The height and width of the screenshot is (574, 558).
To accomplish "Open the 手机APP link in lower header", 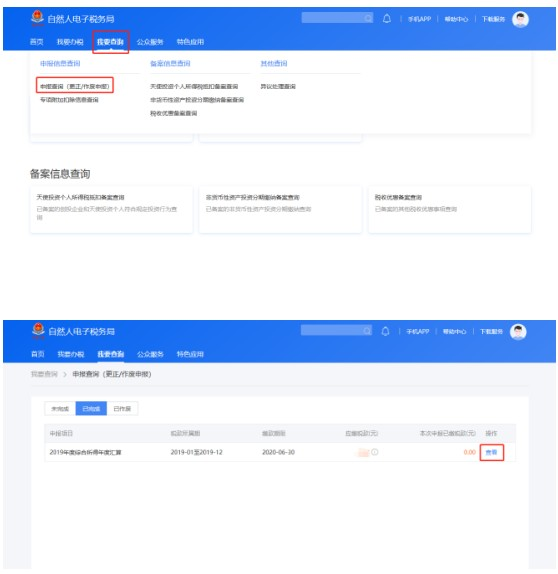I will pos(418,331).
